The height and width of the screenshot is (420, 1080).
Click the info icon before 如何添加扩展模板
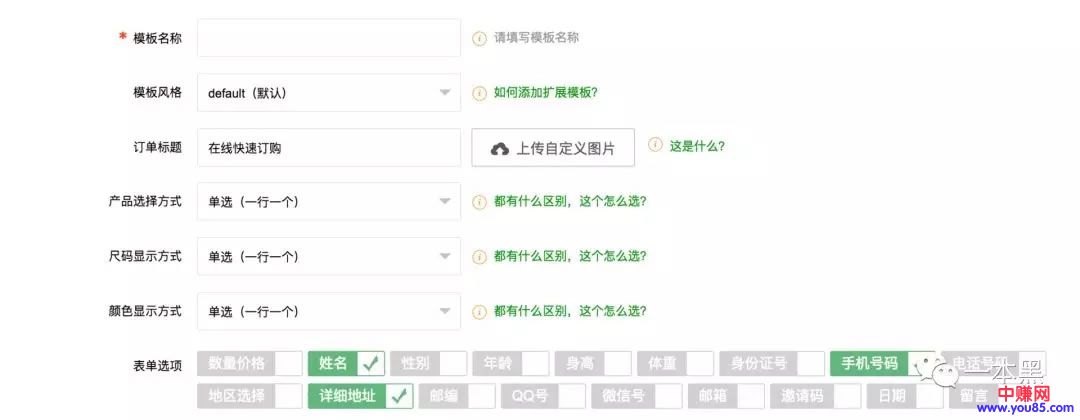(x=479, y=93)
